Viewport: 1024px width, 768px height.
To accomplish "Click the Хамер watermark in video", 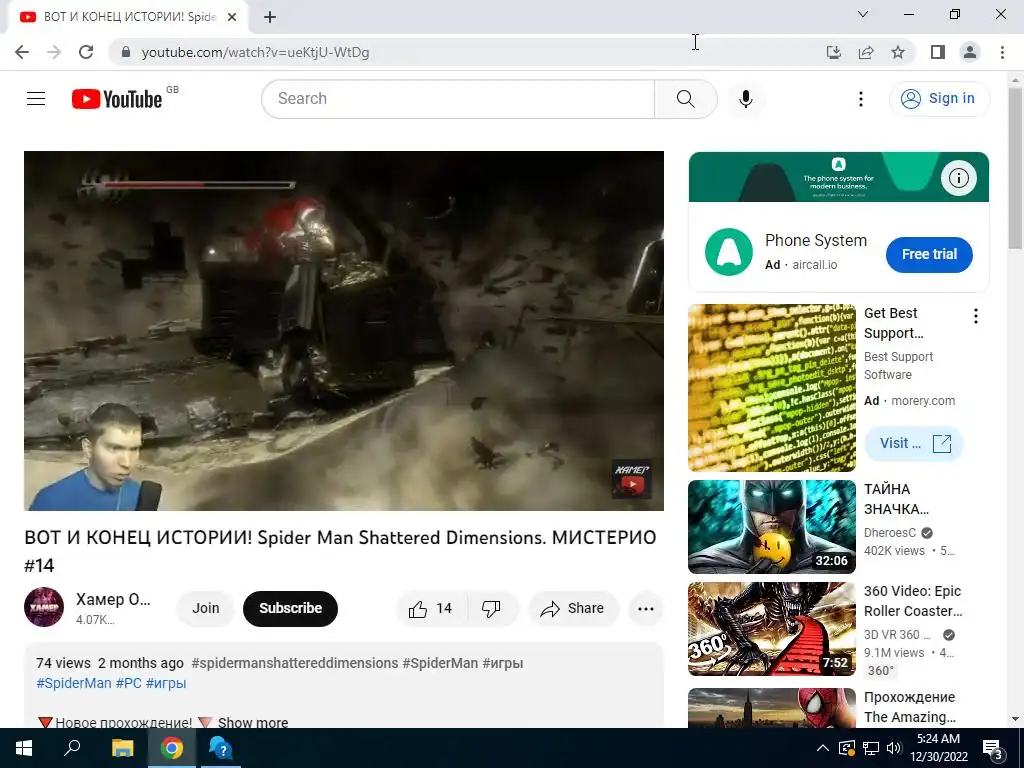I will tap(632, 479).
